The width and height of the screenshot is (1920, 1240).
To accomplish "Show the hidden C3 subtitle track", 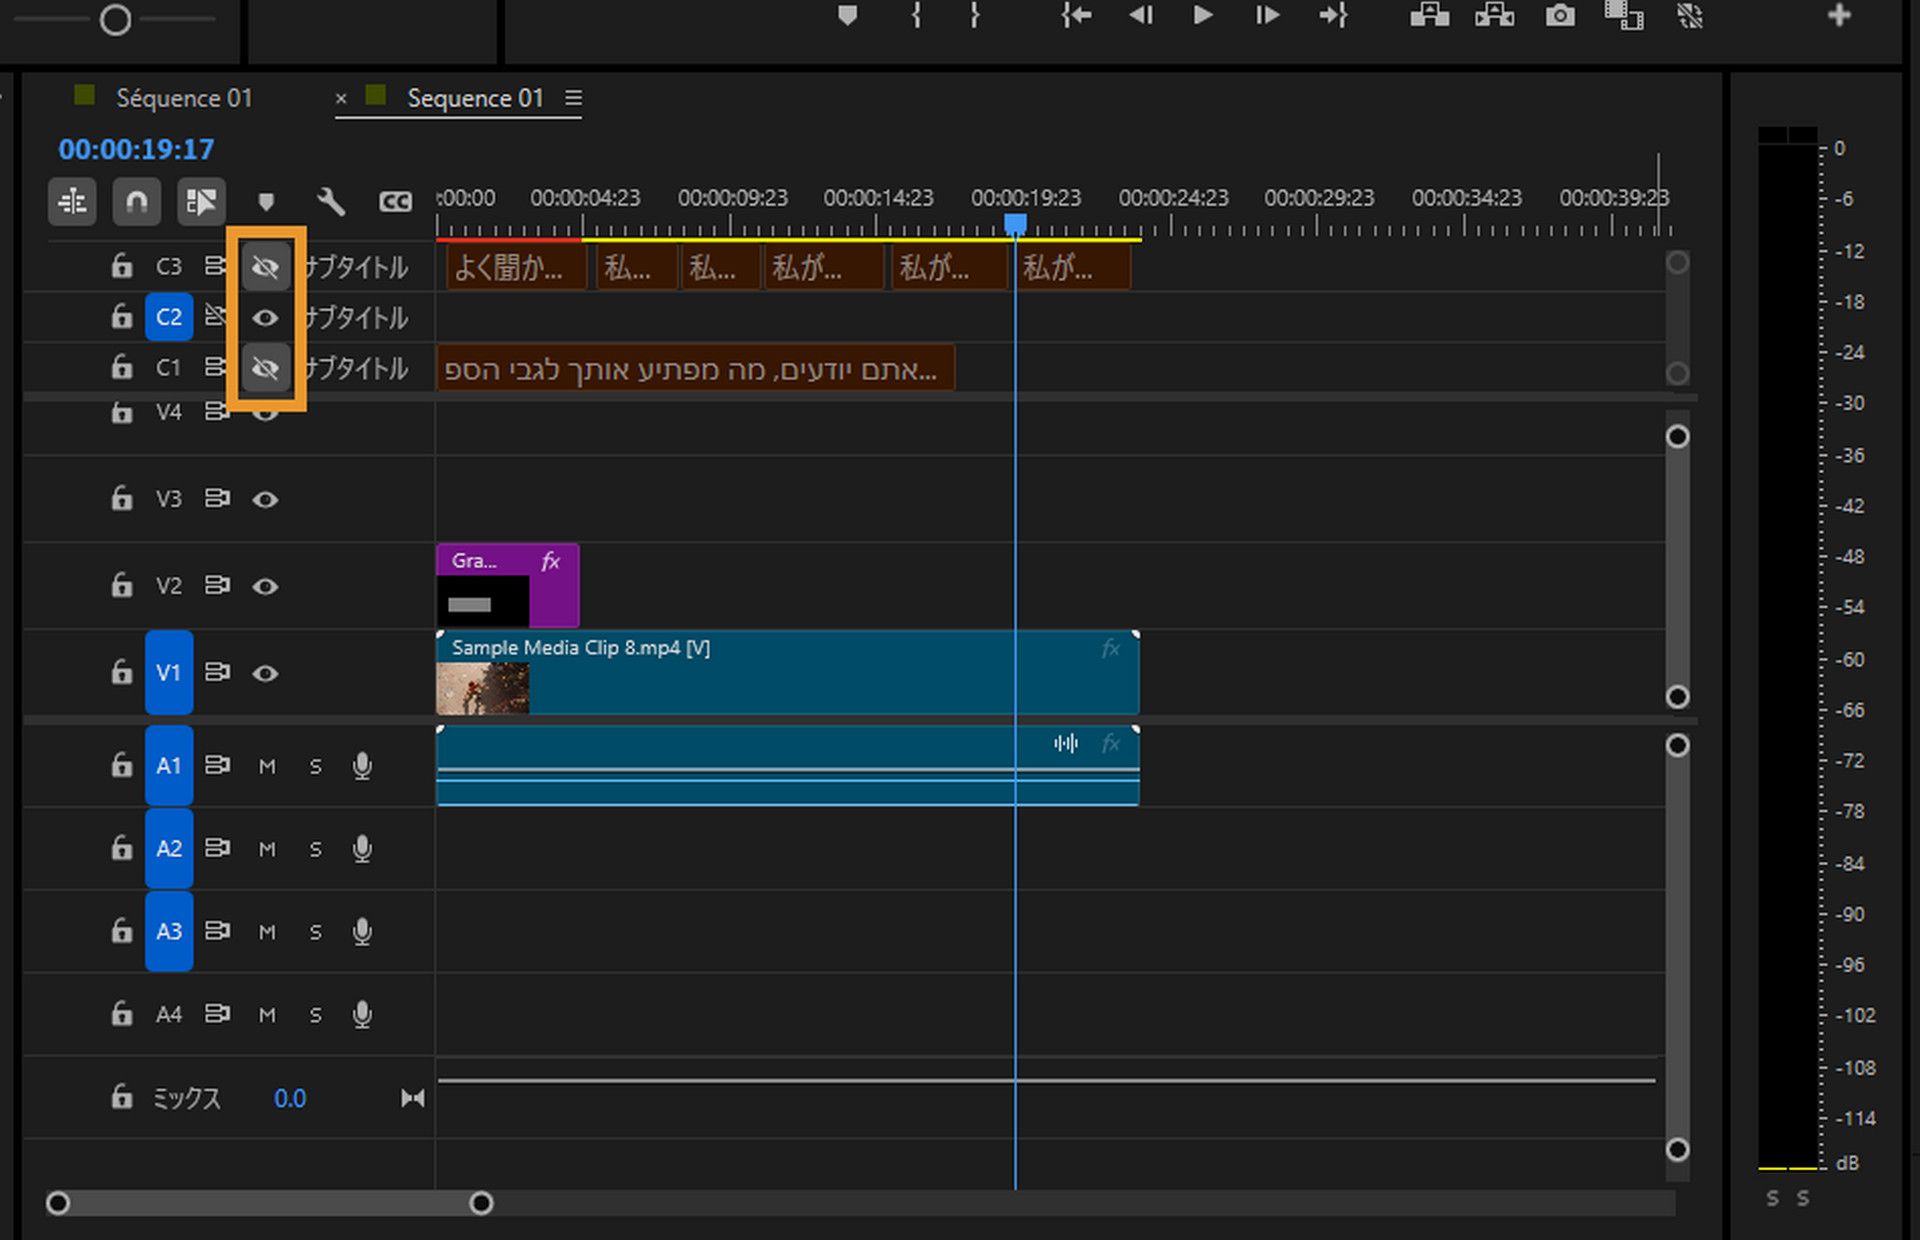I will pyautogui.click(x=265, y=267).
